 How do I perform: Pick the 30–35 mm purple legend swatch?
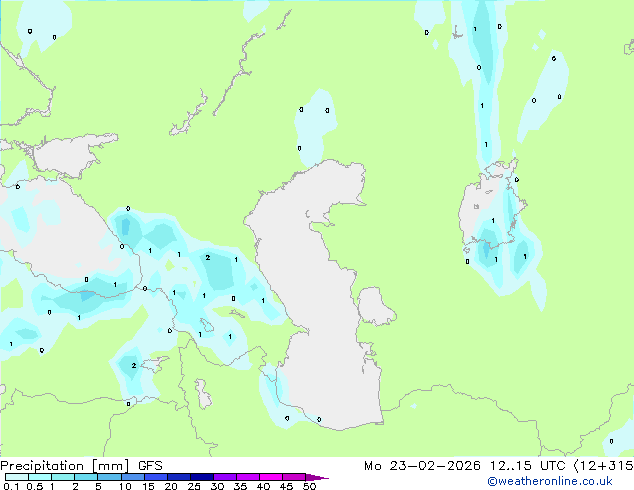click(225, 477)
